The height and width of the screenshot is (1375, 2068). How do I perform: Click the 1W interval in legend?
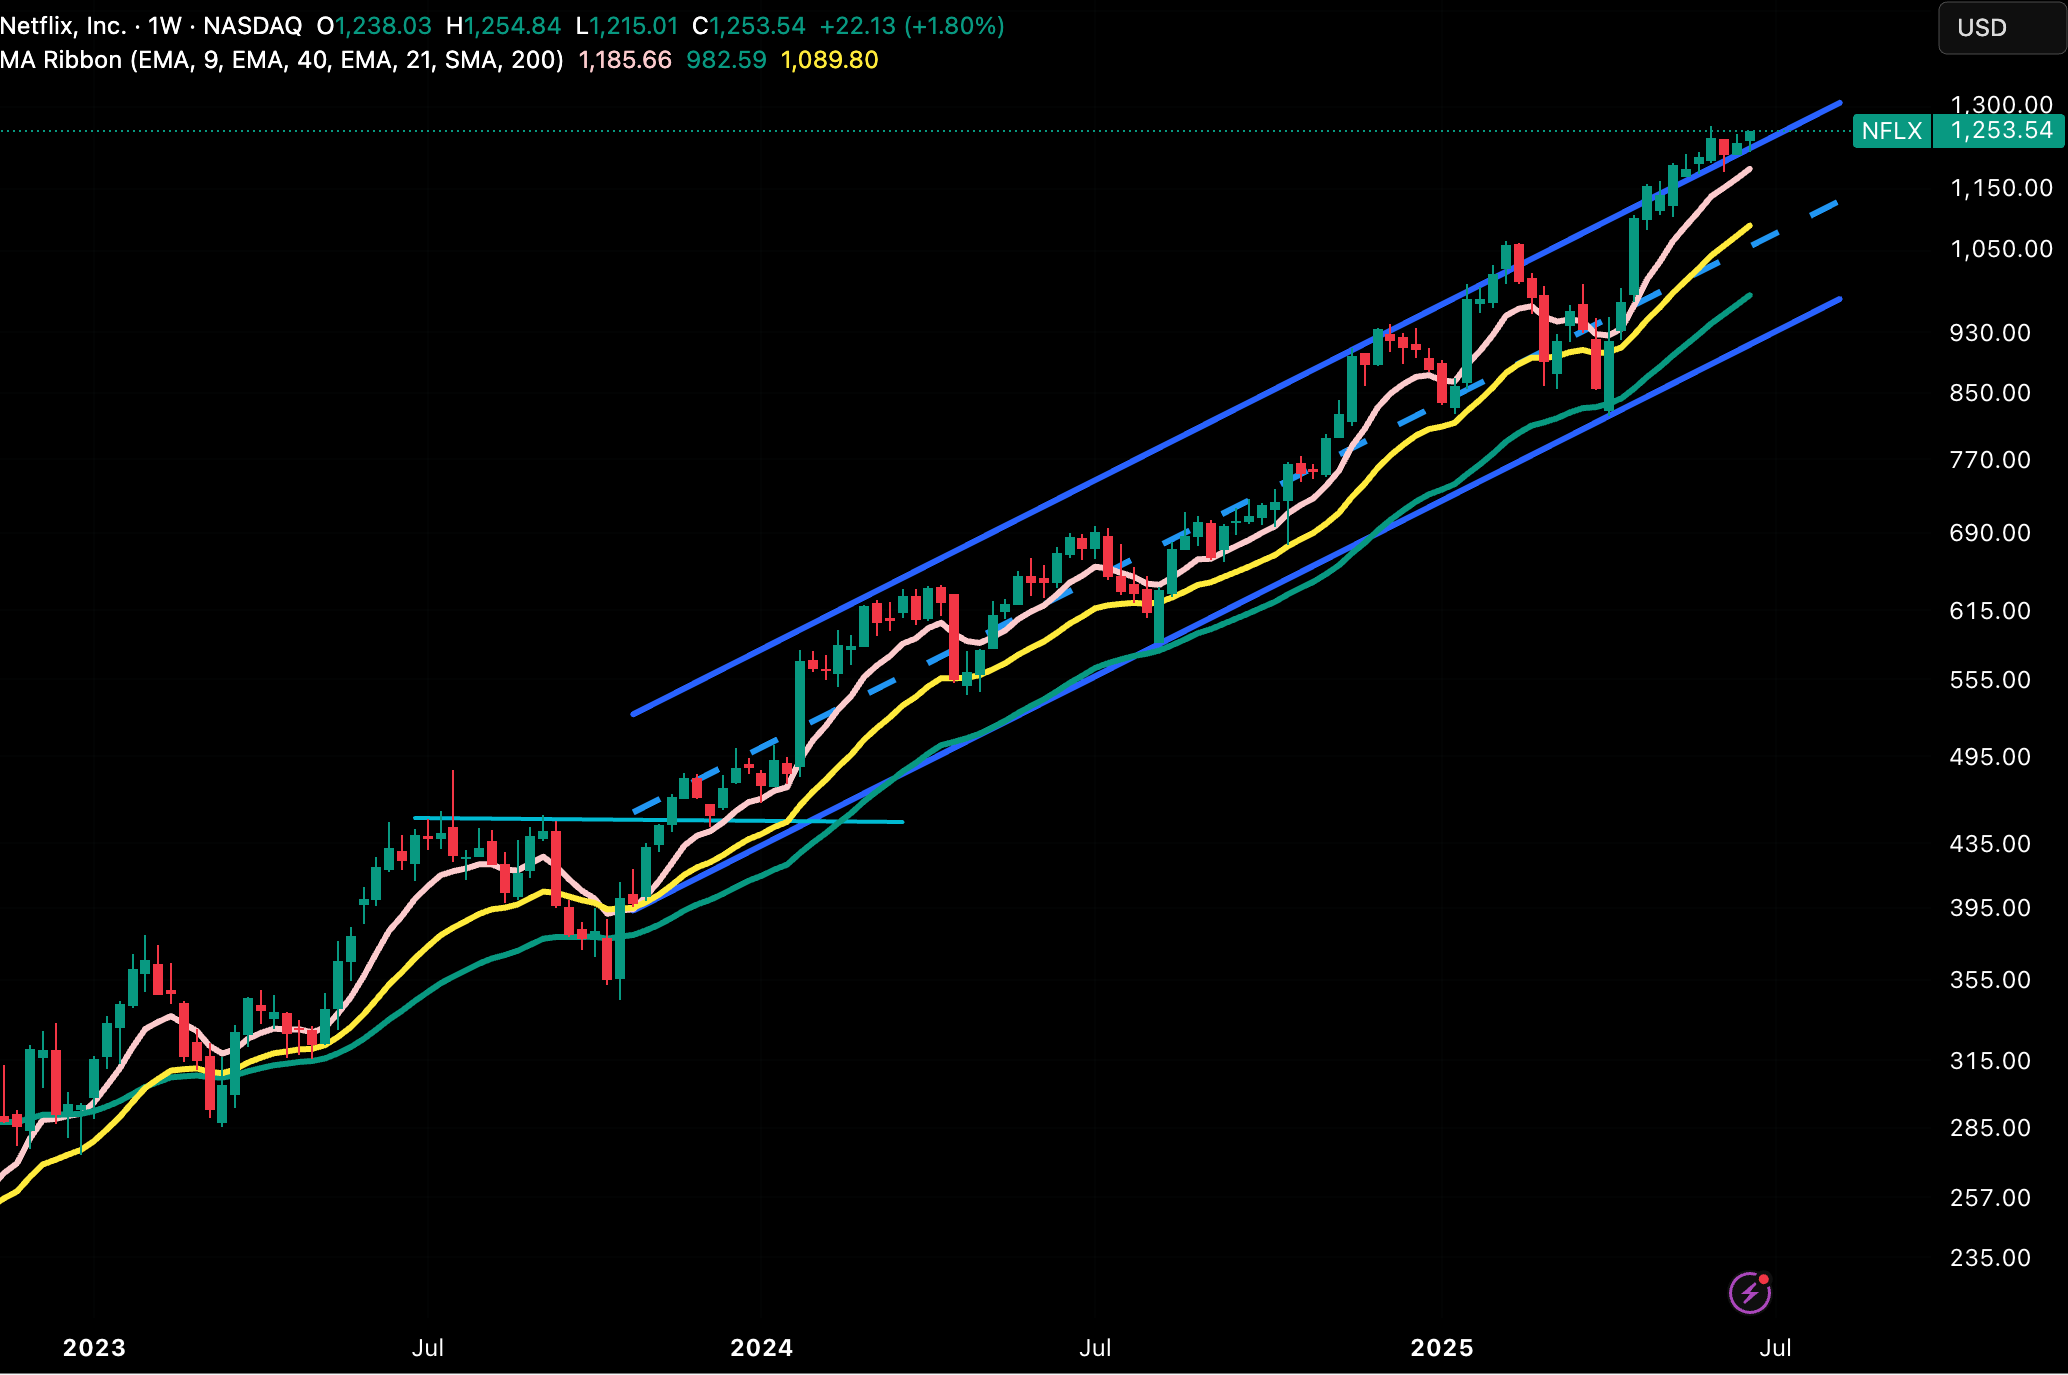pyautogui.click(x=164, y=26)
